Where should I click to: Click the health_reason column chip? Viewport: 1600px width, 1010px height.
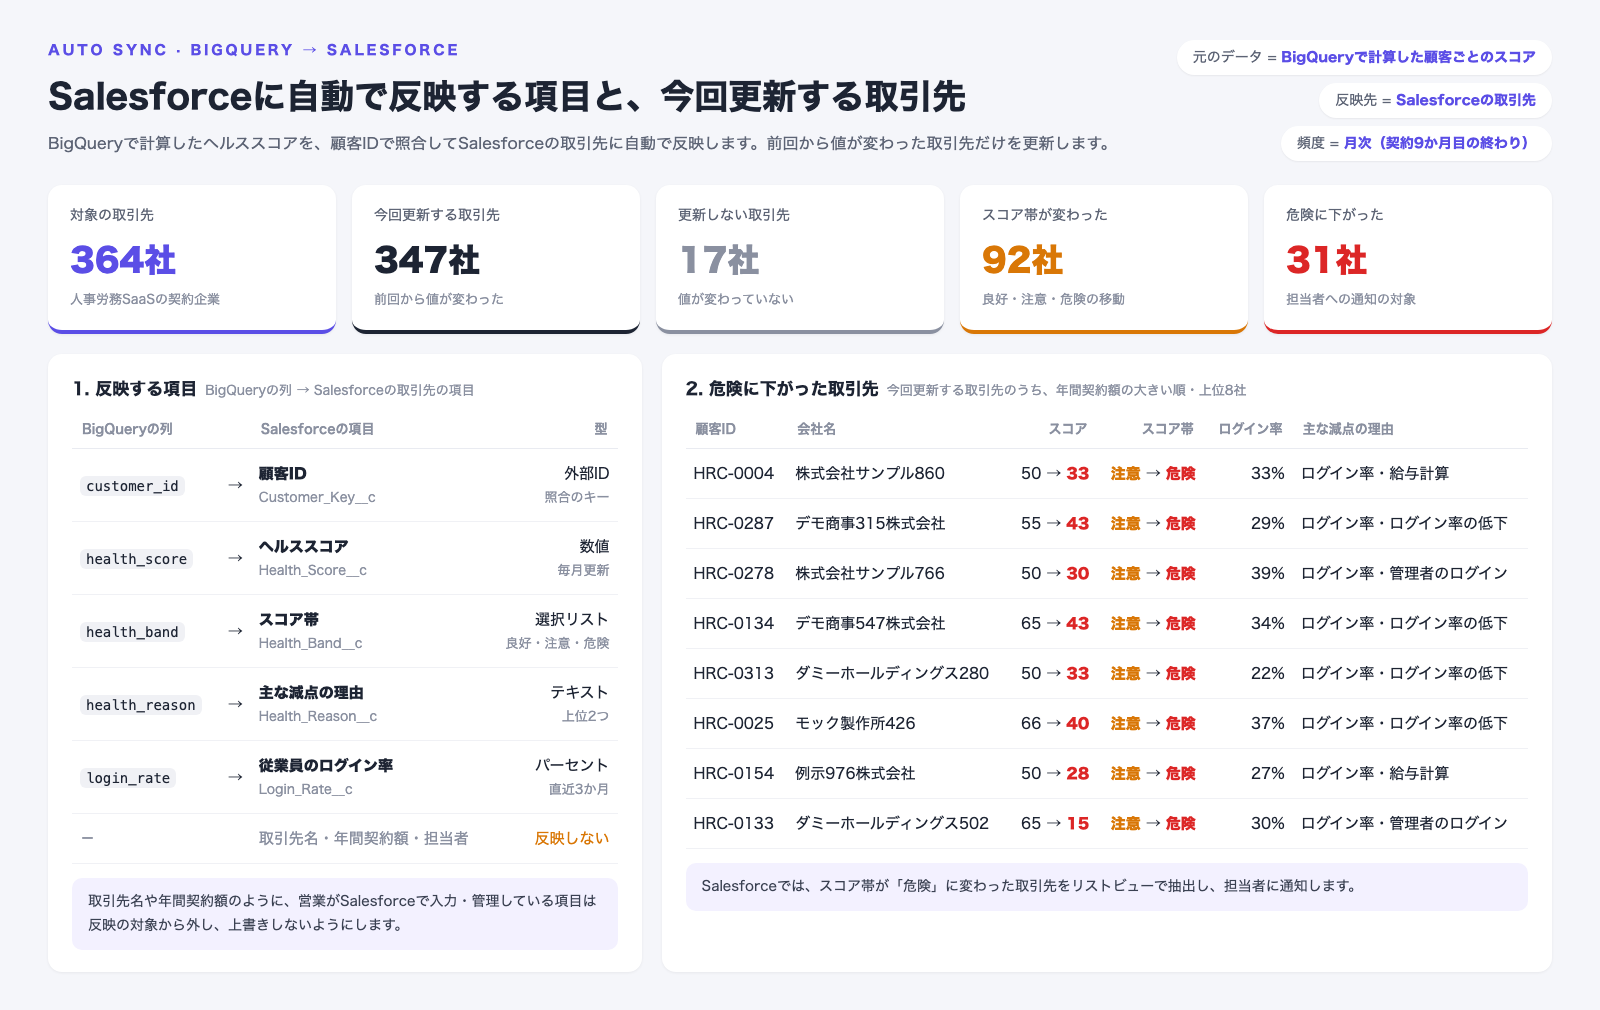[x=141, y=705]
